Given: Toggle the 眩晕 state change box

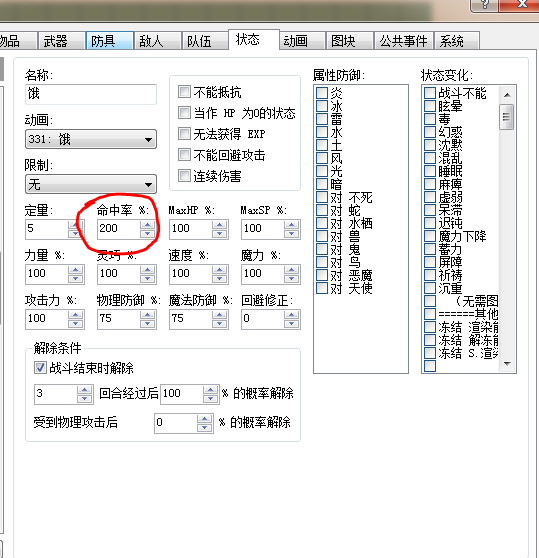Looking at the screenshot, I should (x=430, y=106).
